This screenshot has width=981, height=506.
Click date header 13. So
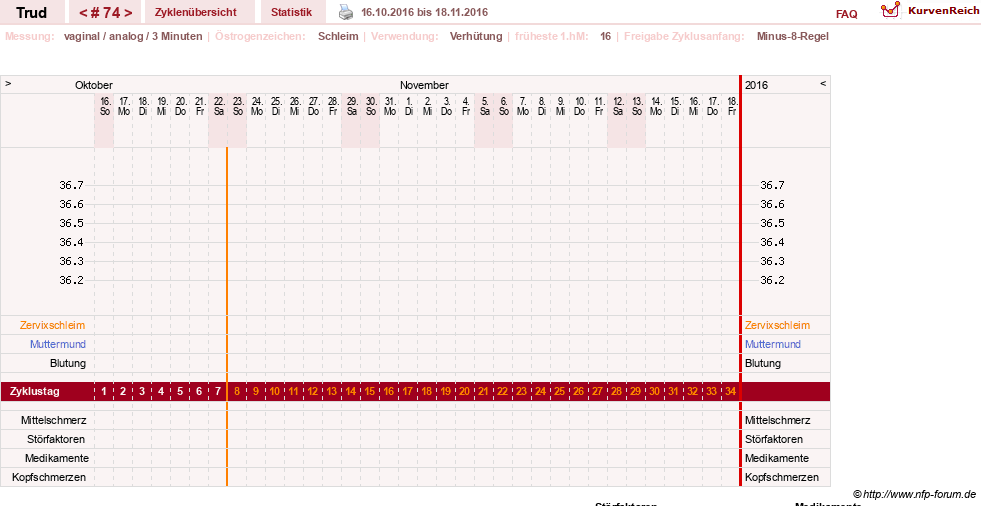[637, 106]
